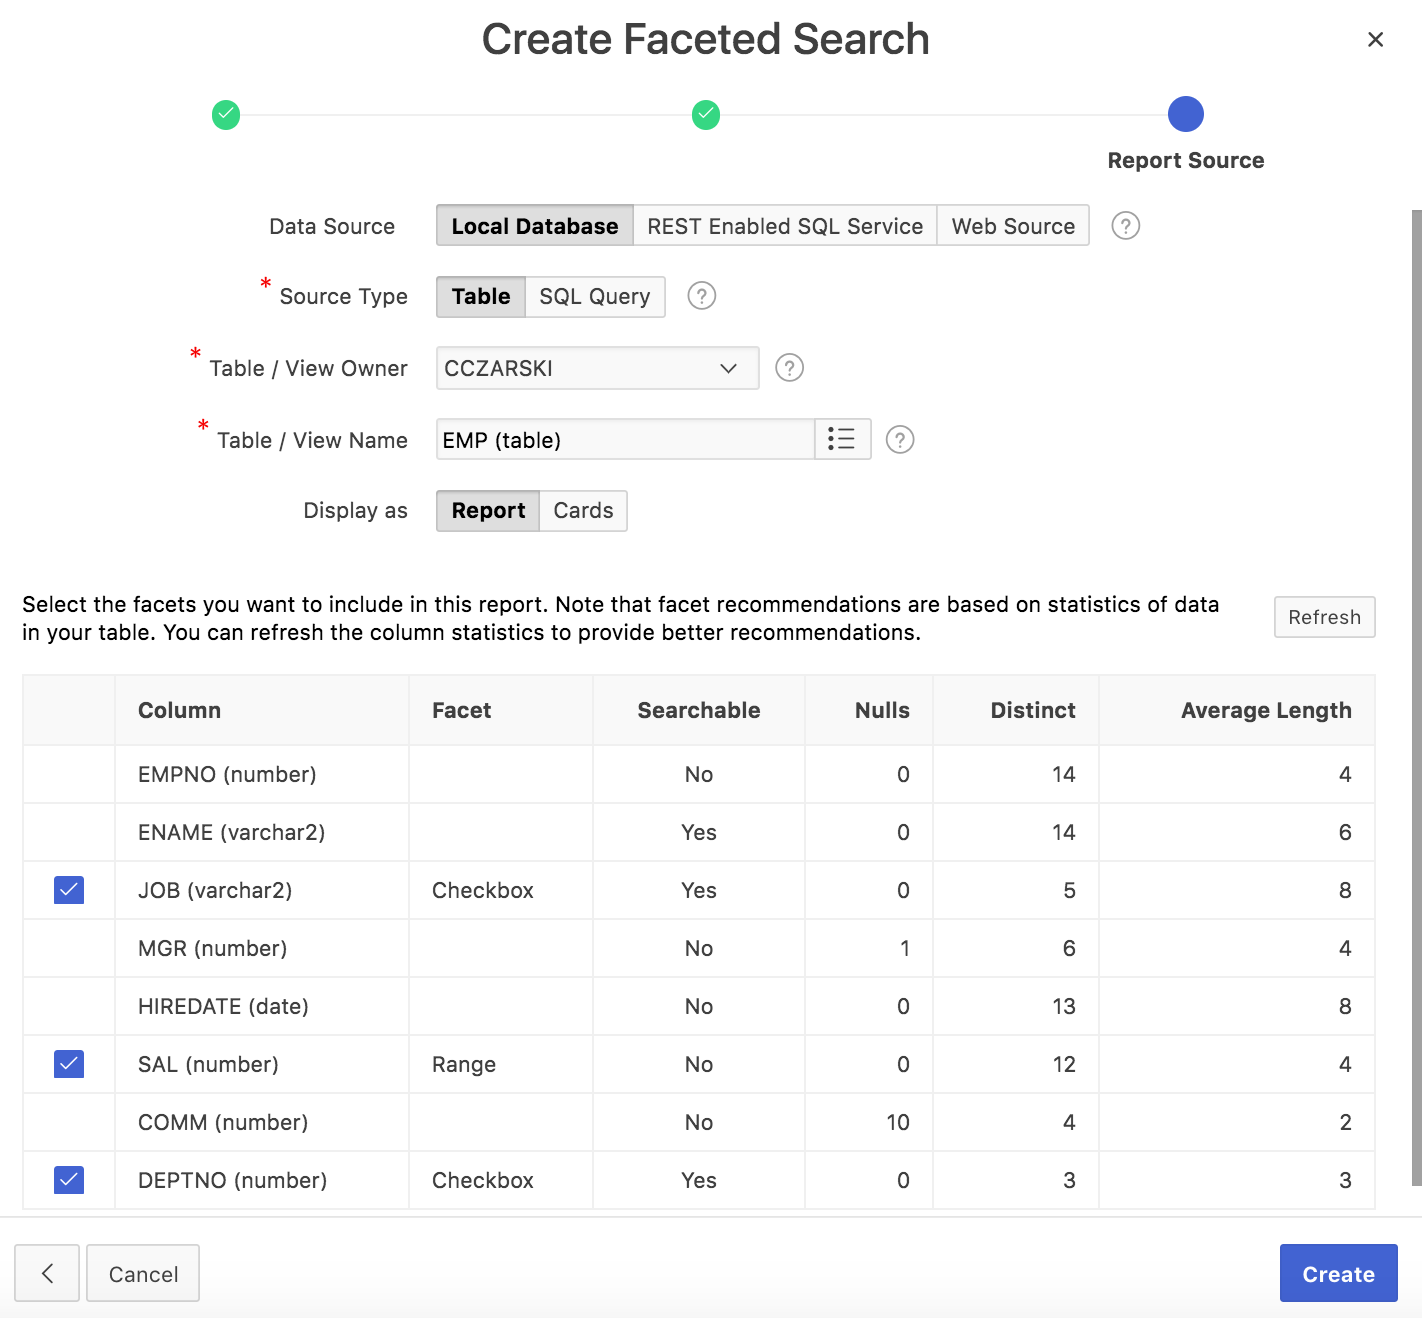
Task: Check the facet checkbox for ENAME
Action: point(68,832)
